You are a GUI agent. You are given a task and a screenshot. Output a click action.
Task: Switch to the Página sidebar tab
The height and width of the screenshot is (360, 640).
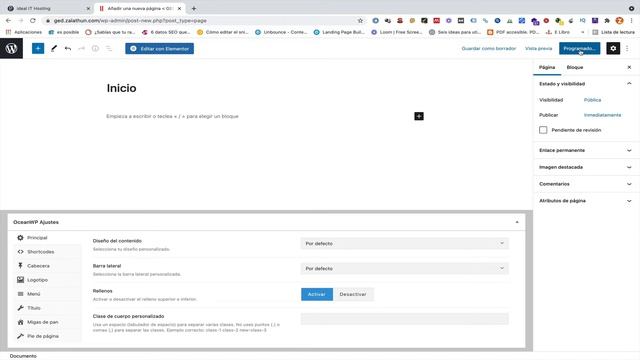click(547, 67)
